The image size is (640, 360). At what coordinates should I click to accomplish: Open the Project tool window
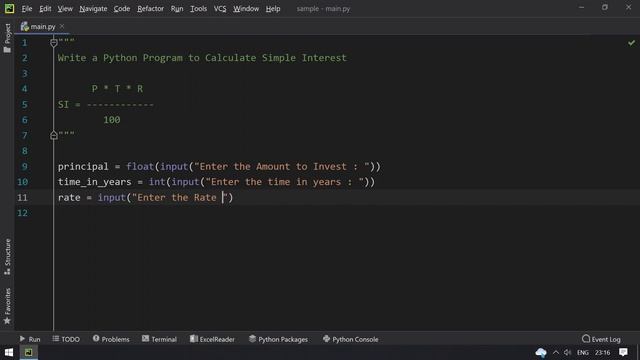[x=7, y=38]
